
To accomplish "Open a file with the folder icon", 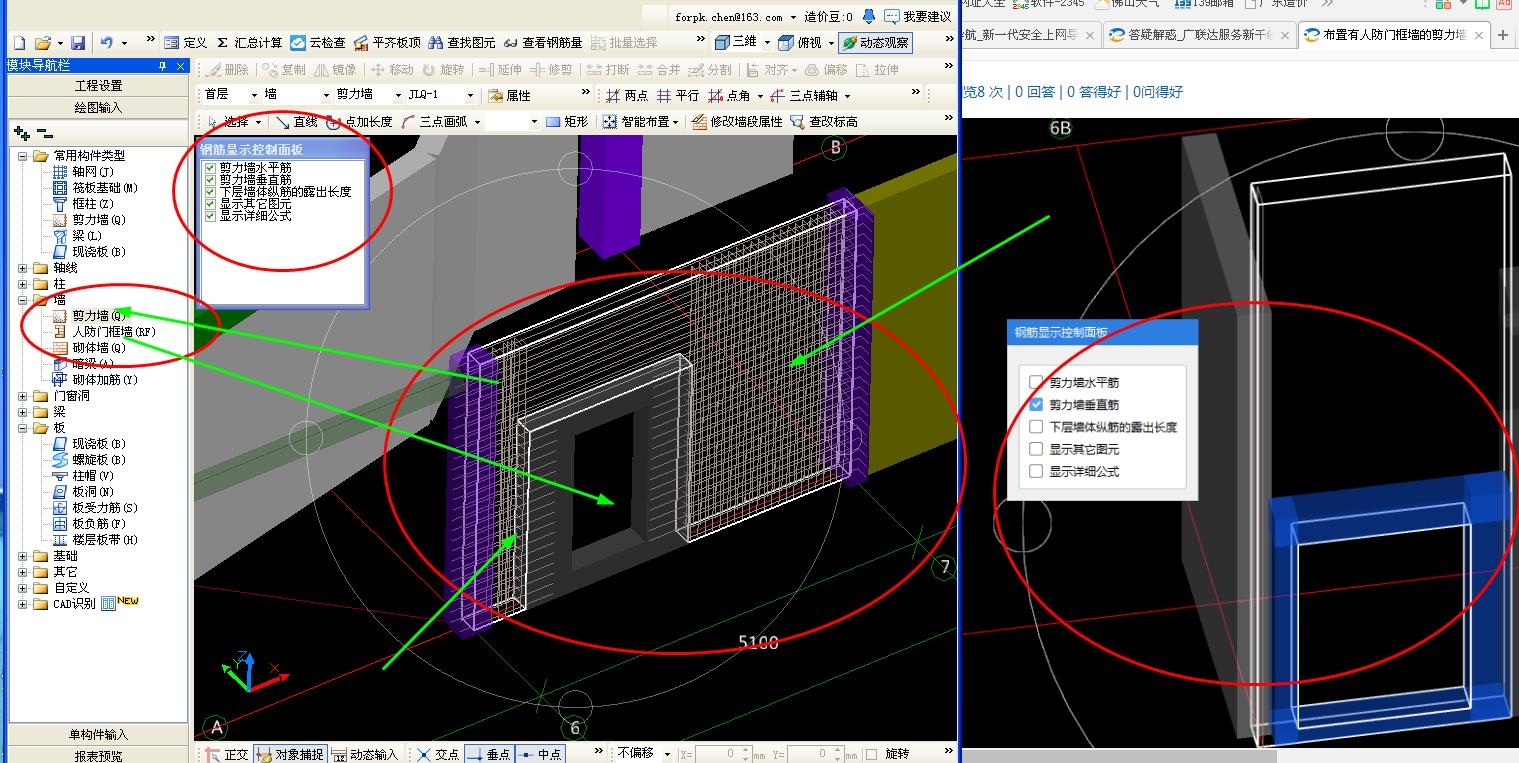I will point(42,43).
